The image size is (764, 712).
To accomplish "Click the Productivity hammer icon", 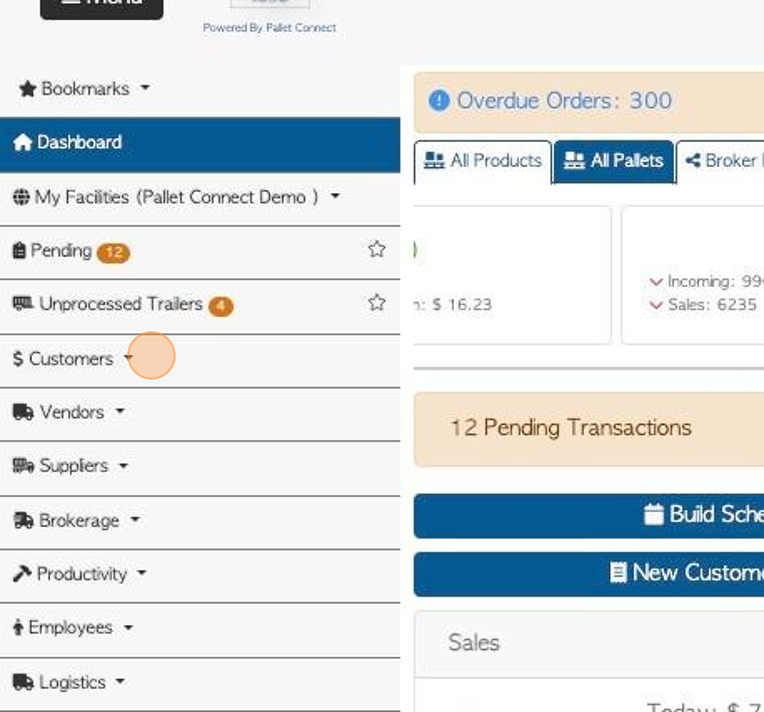I will 22,574.
